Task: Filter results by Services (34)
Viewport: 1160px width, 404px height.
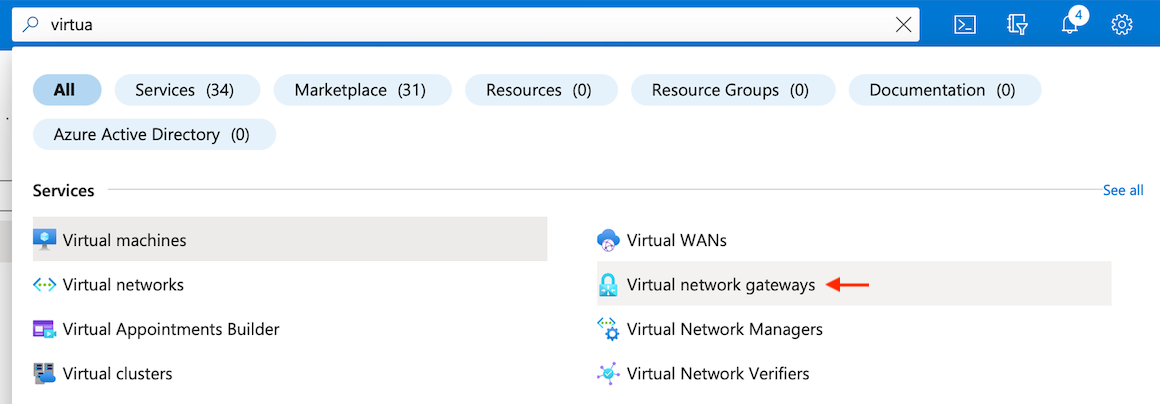Action: pos(187,90)
